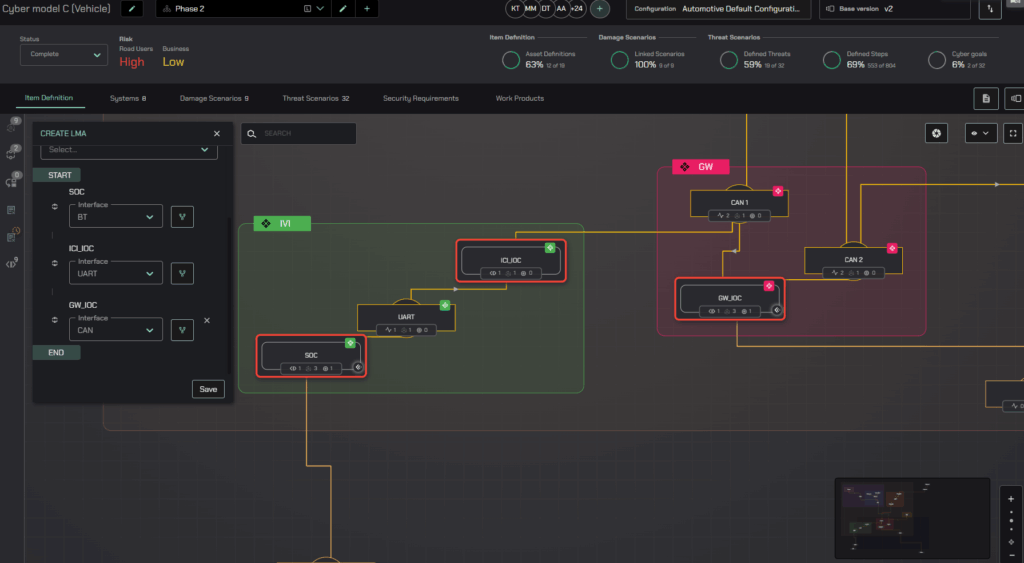Edit the Cyber model C name pencil

pos(132,8)
